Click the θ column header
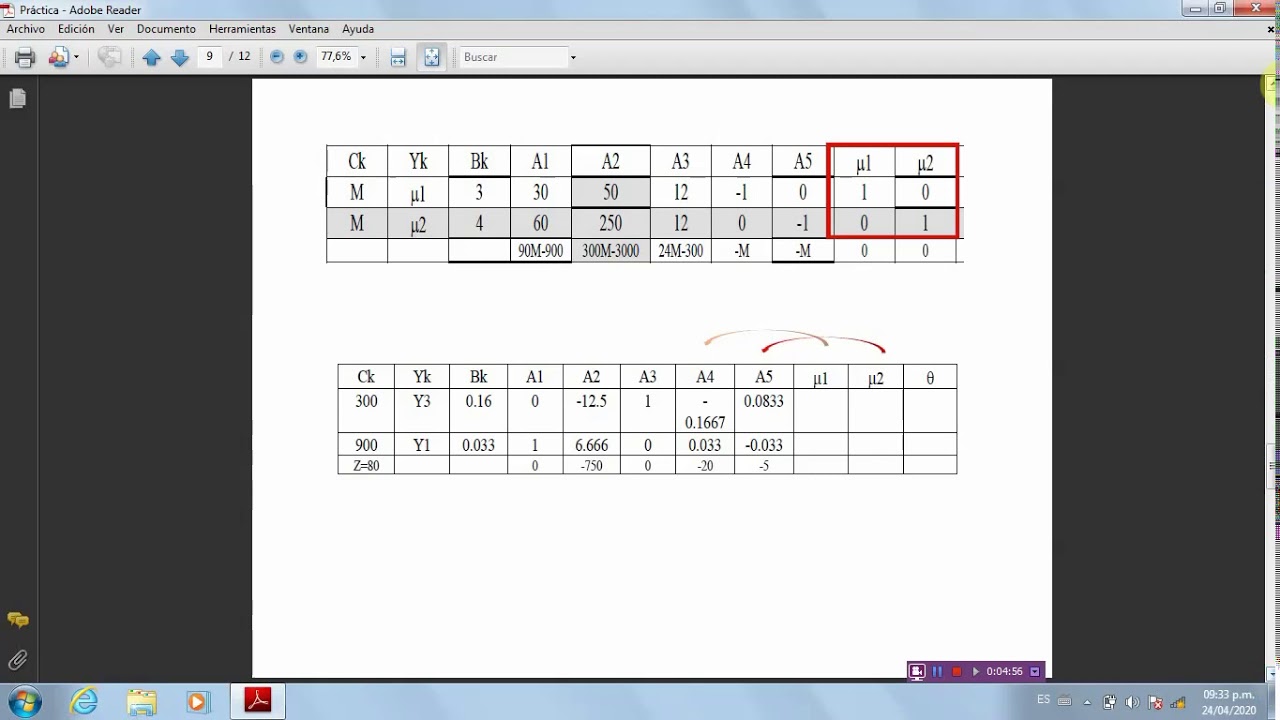The width and height of the screenshot is (1280, 720). click(930, 377)
